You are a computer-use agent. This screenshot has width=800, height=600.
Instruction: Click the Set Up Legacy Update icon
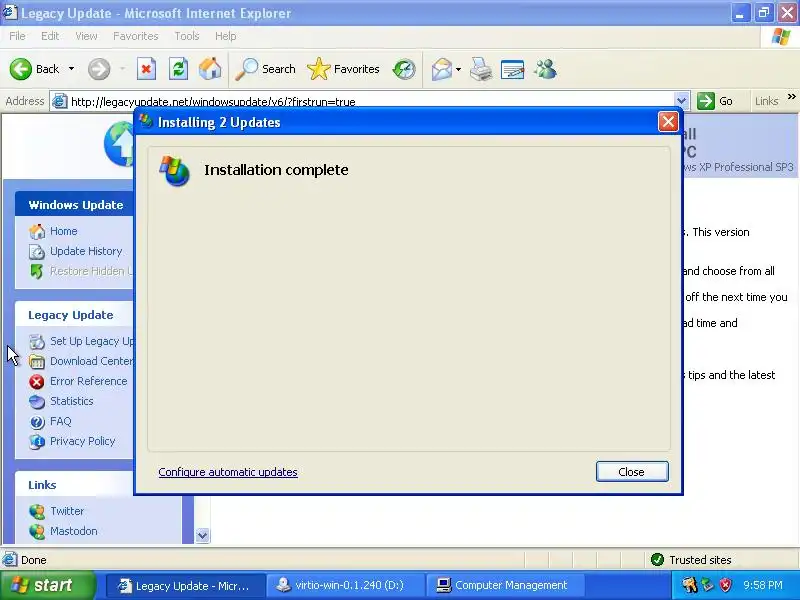coord(37,341)
